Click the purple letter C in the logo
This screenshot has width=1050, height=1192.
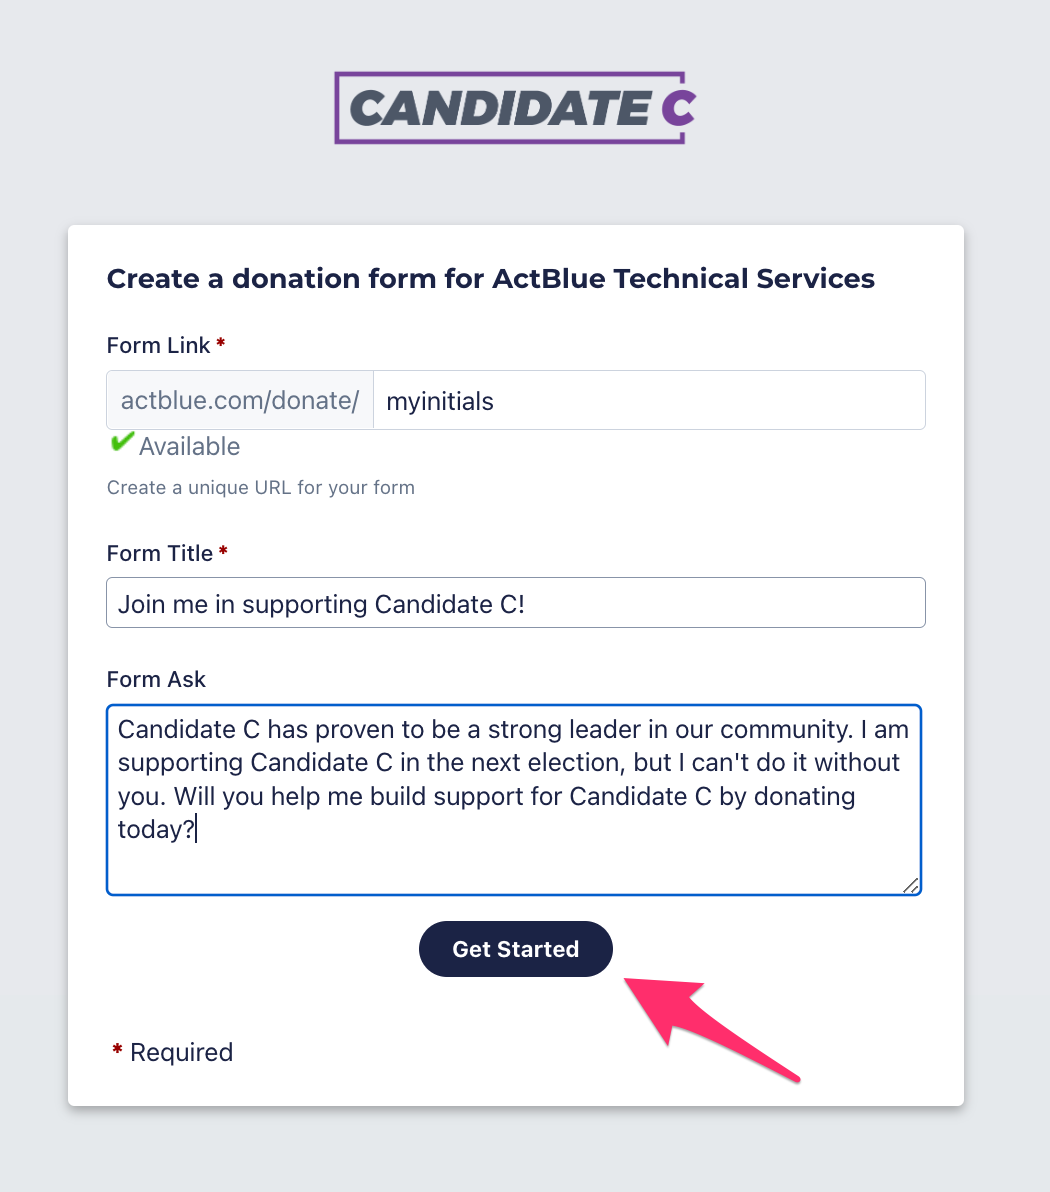click(677, 108)
